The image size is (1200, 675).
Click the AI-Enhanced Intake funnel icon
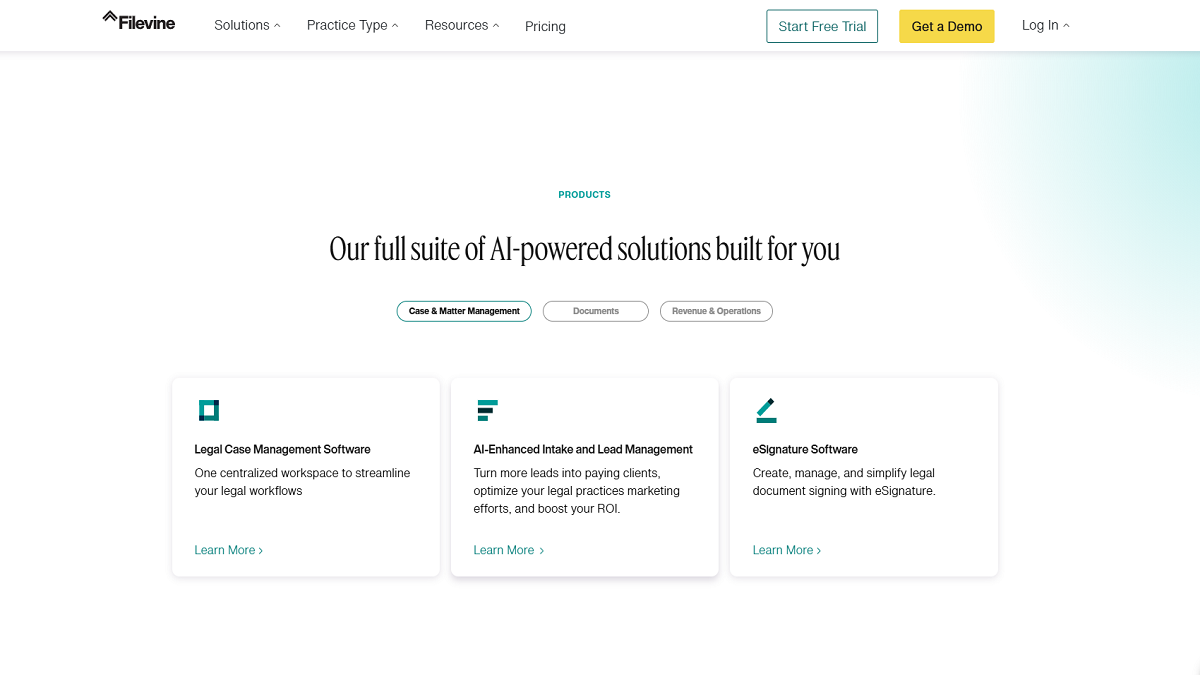[487, 410]
